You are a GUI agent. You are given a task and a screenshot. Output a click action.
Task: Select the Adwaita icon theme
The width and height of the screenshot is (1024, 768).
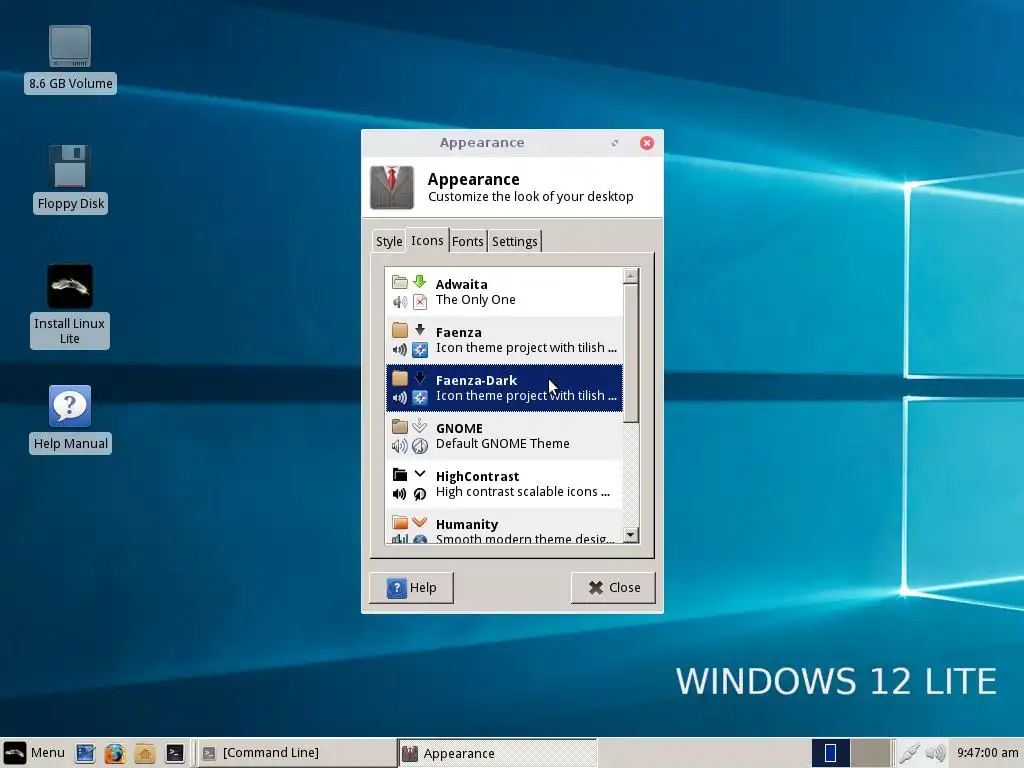(504, 292)
